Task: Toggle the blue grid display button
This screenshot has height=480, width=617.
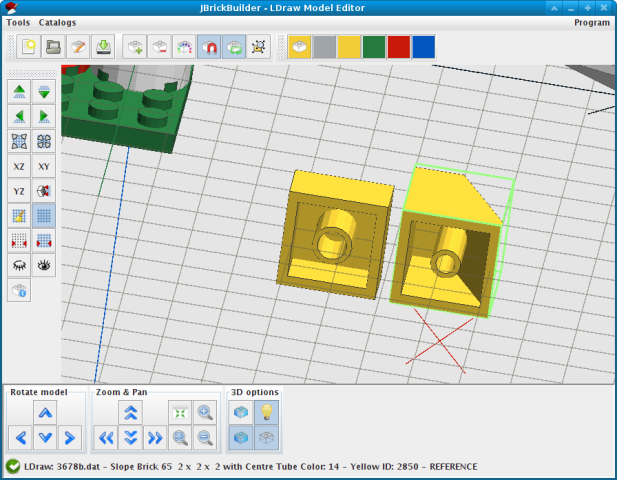Action: [x=44, y=216]
